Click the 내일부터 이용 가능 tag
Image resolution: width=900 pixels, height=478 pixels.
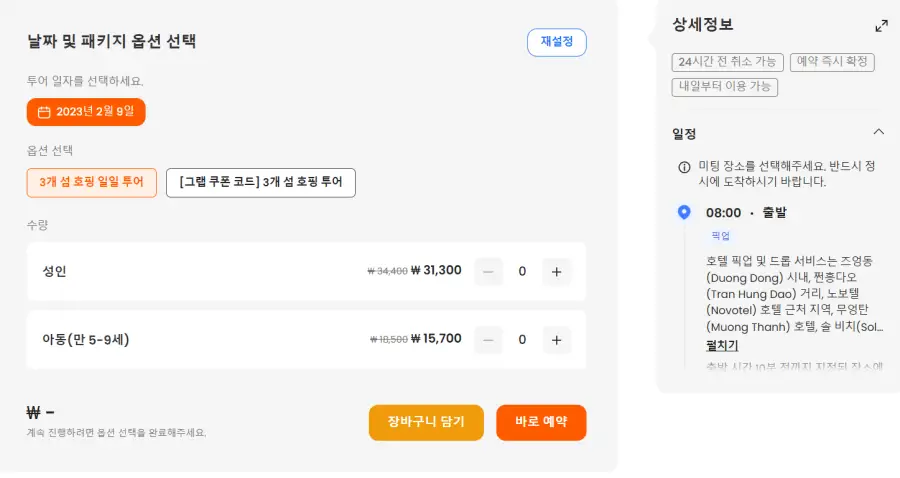coord(725,87)
